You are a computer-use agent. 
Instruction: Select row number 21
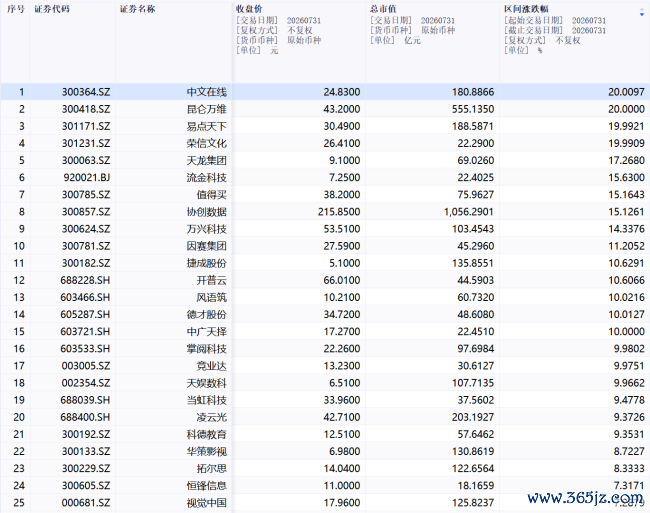point(19,434)
